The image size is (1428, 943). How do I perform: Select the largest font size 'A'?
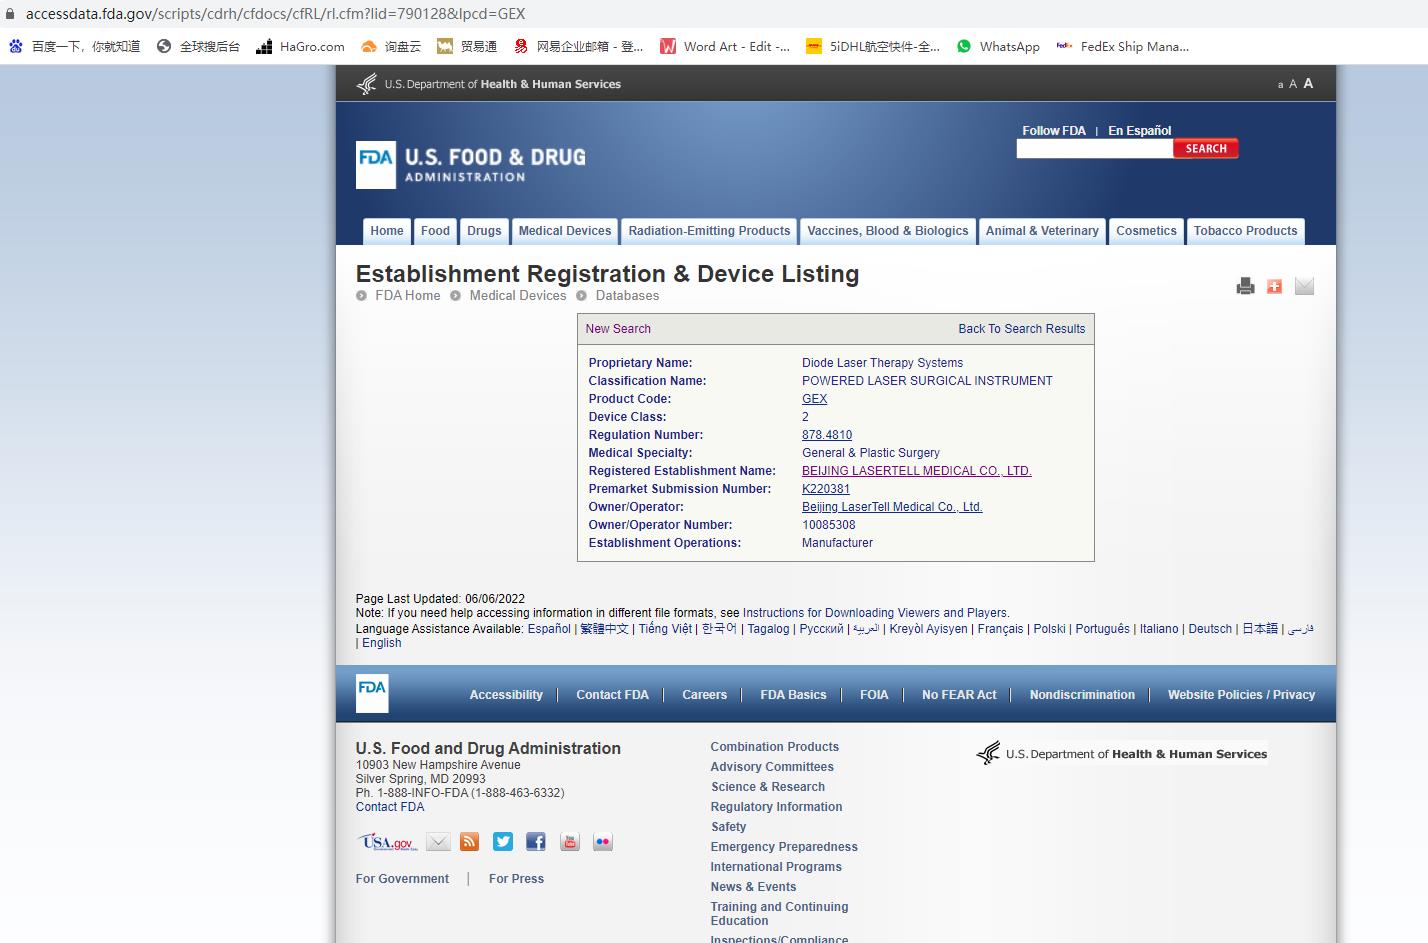(x=1308, y=83)
